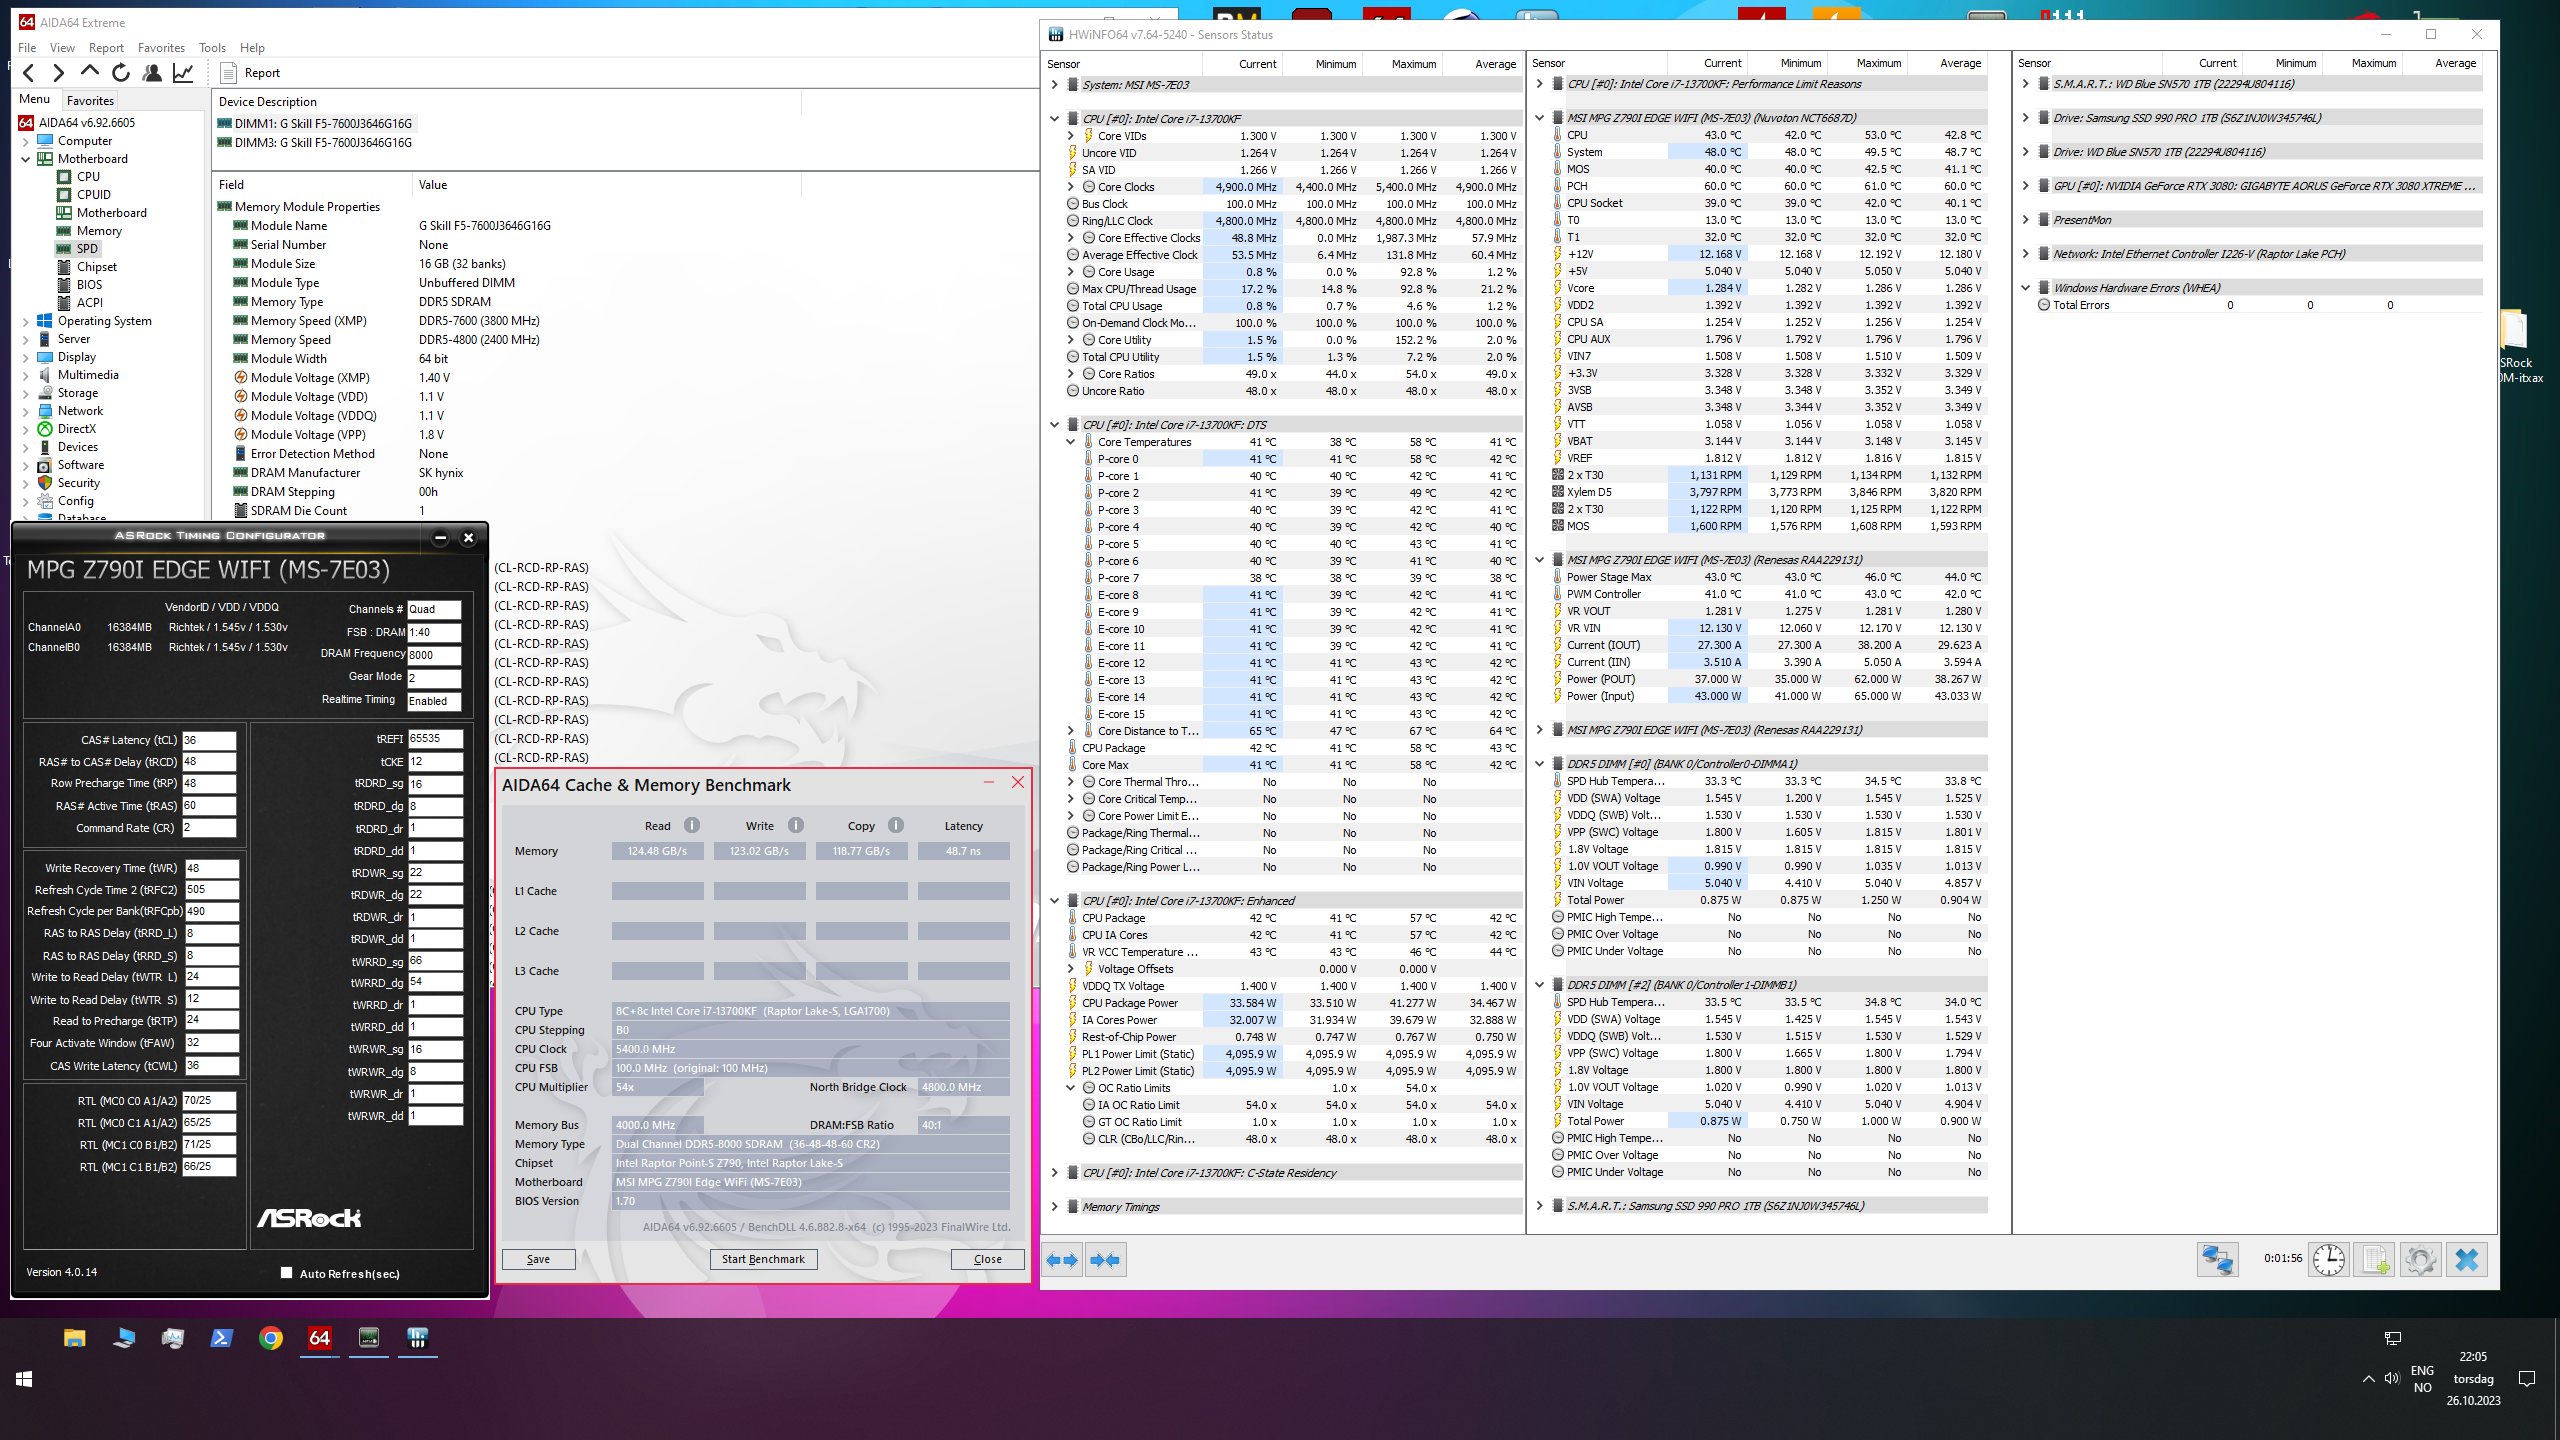Open Google Chrome from taskbar

[x=271, y=1338]
